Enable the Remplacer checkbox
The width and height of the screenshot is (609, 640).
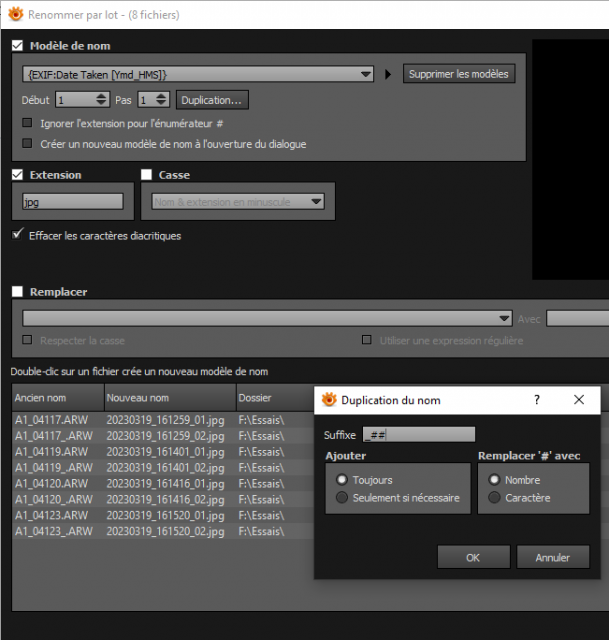[18, 291]
